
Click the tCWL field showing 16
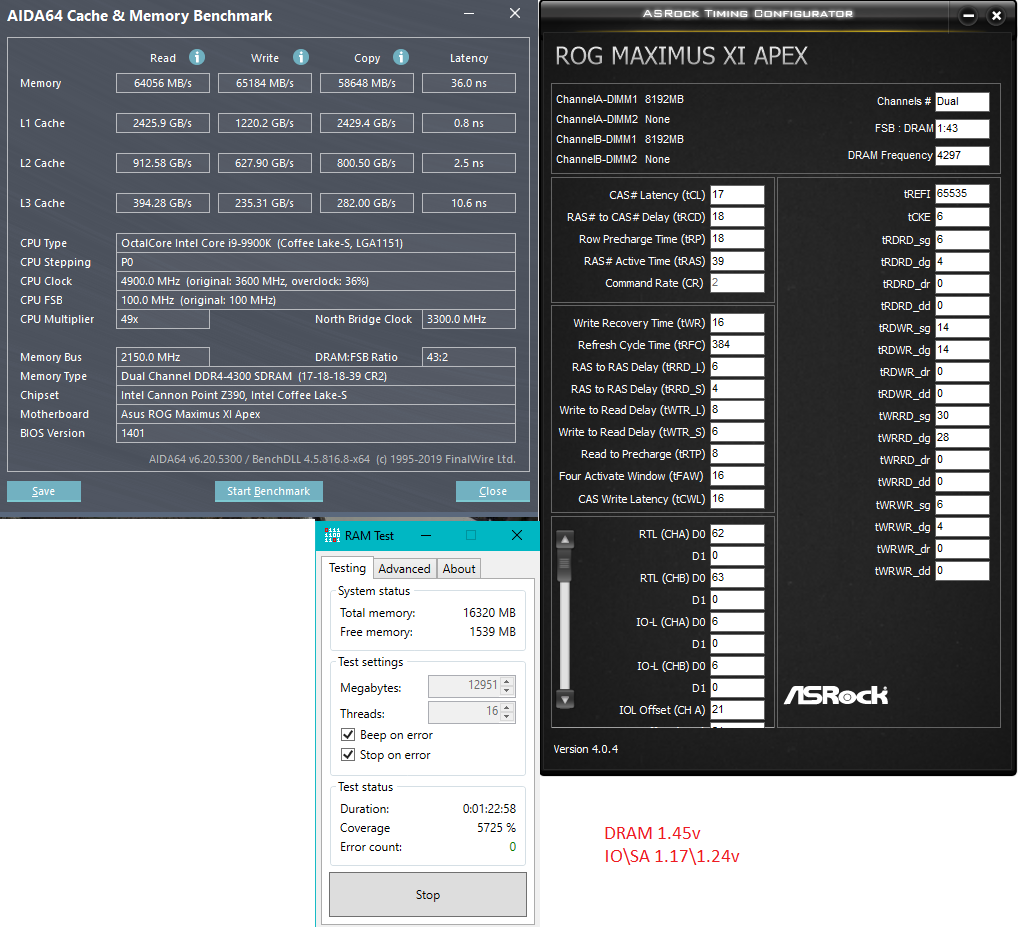(737, 499)
